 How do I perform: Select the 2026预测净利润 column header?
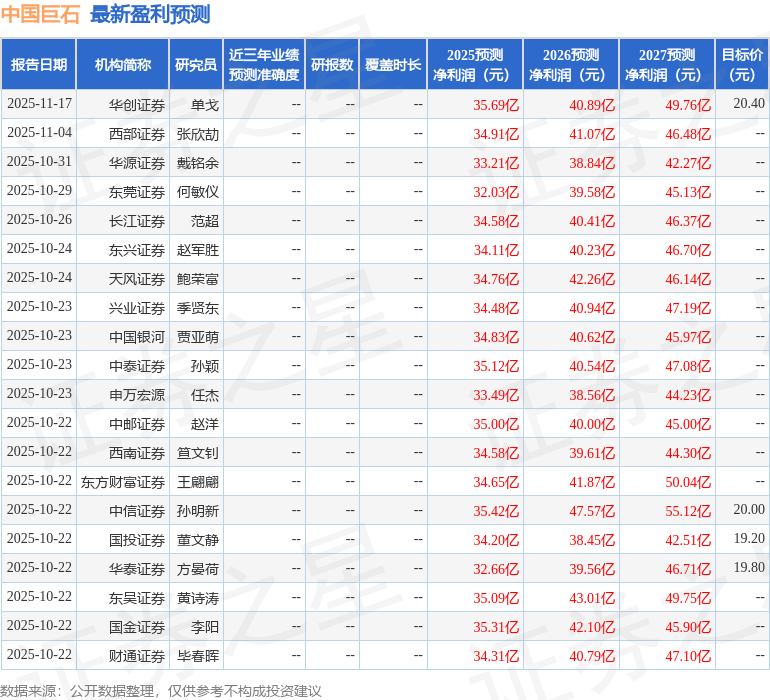pos(571,65)
